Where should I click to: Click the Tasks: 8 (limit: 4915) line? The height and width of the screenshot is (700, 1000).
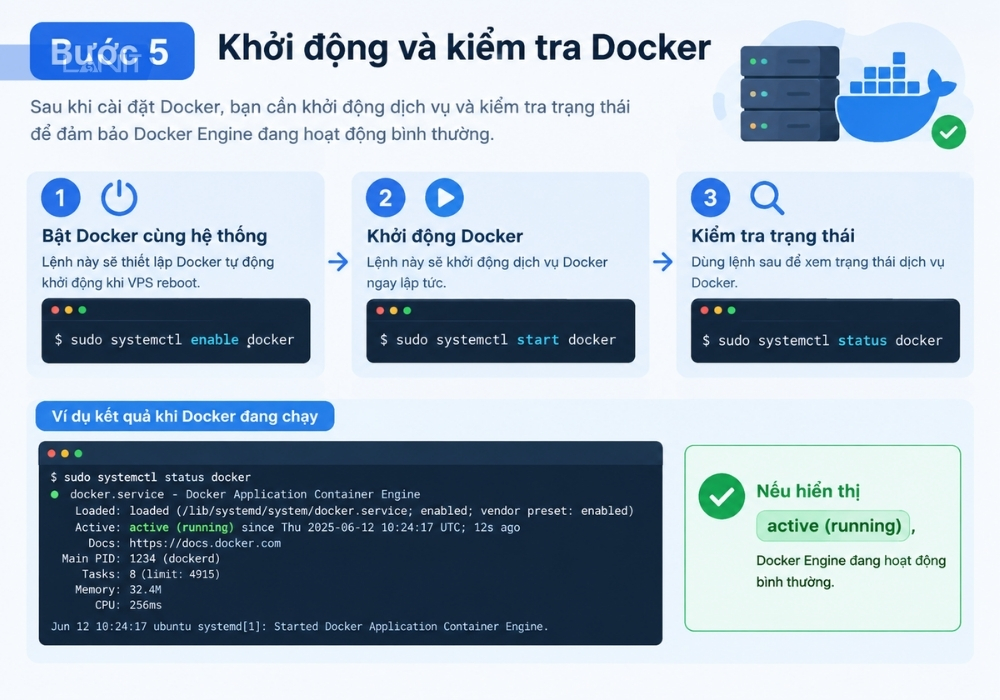151,574
